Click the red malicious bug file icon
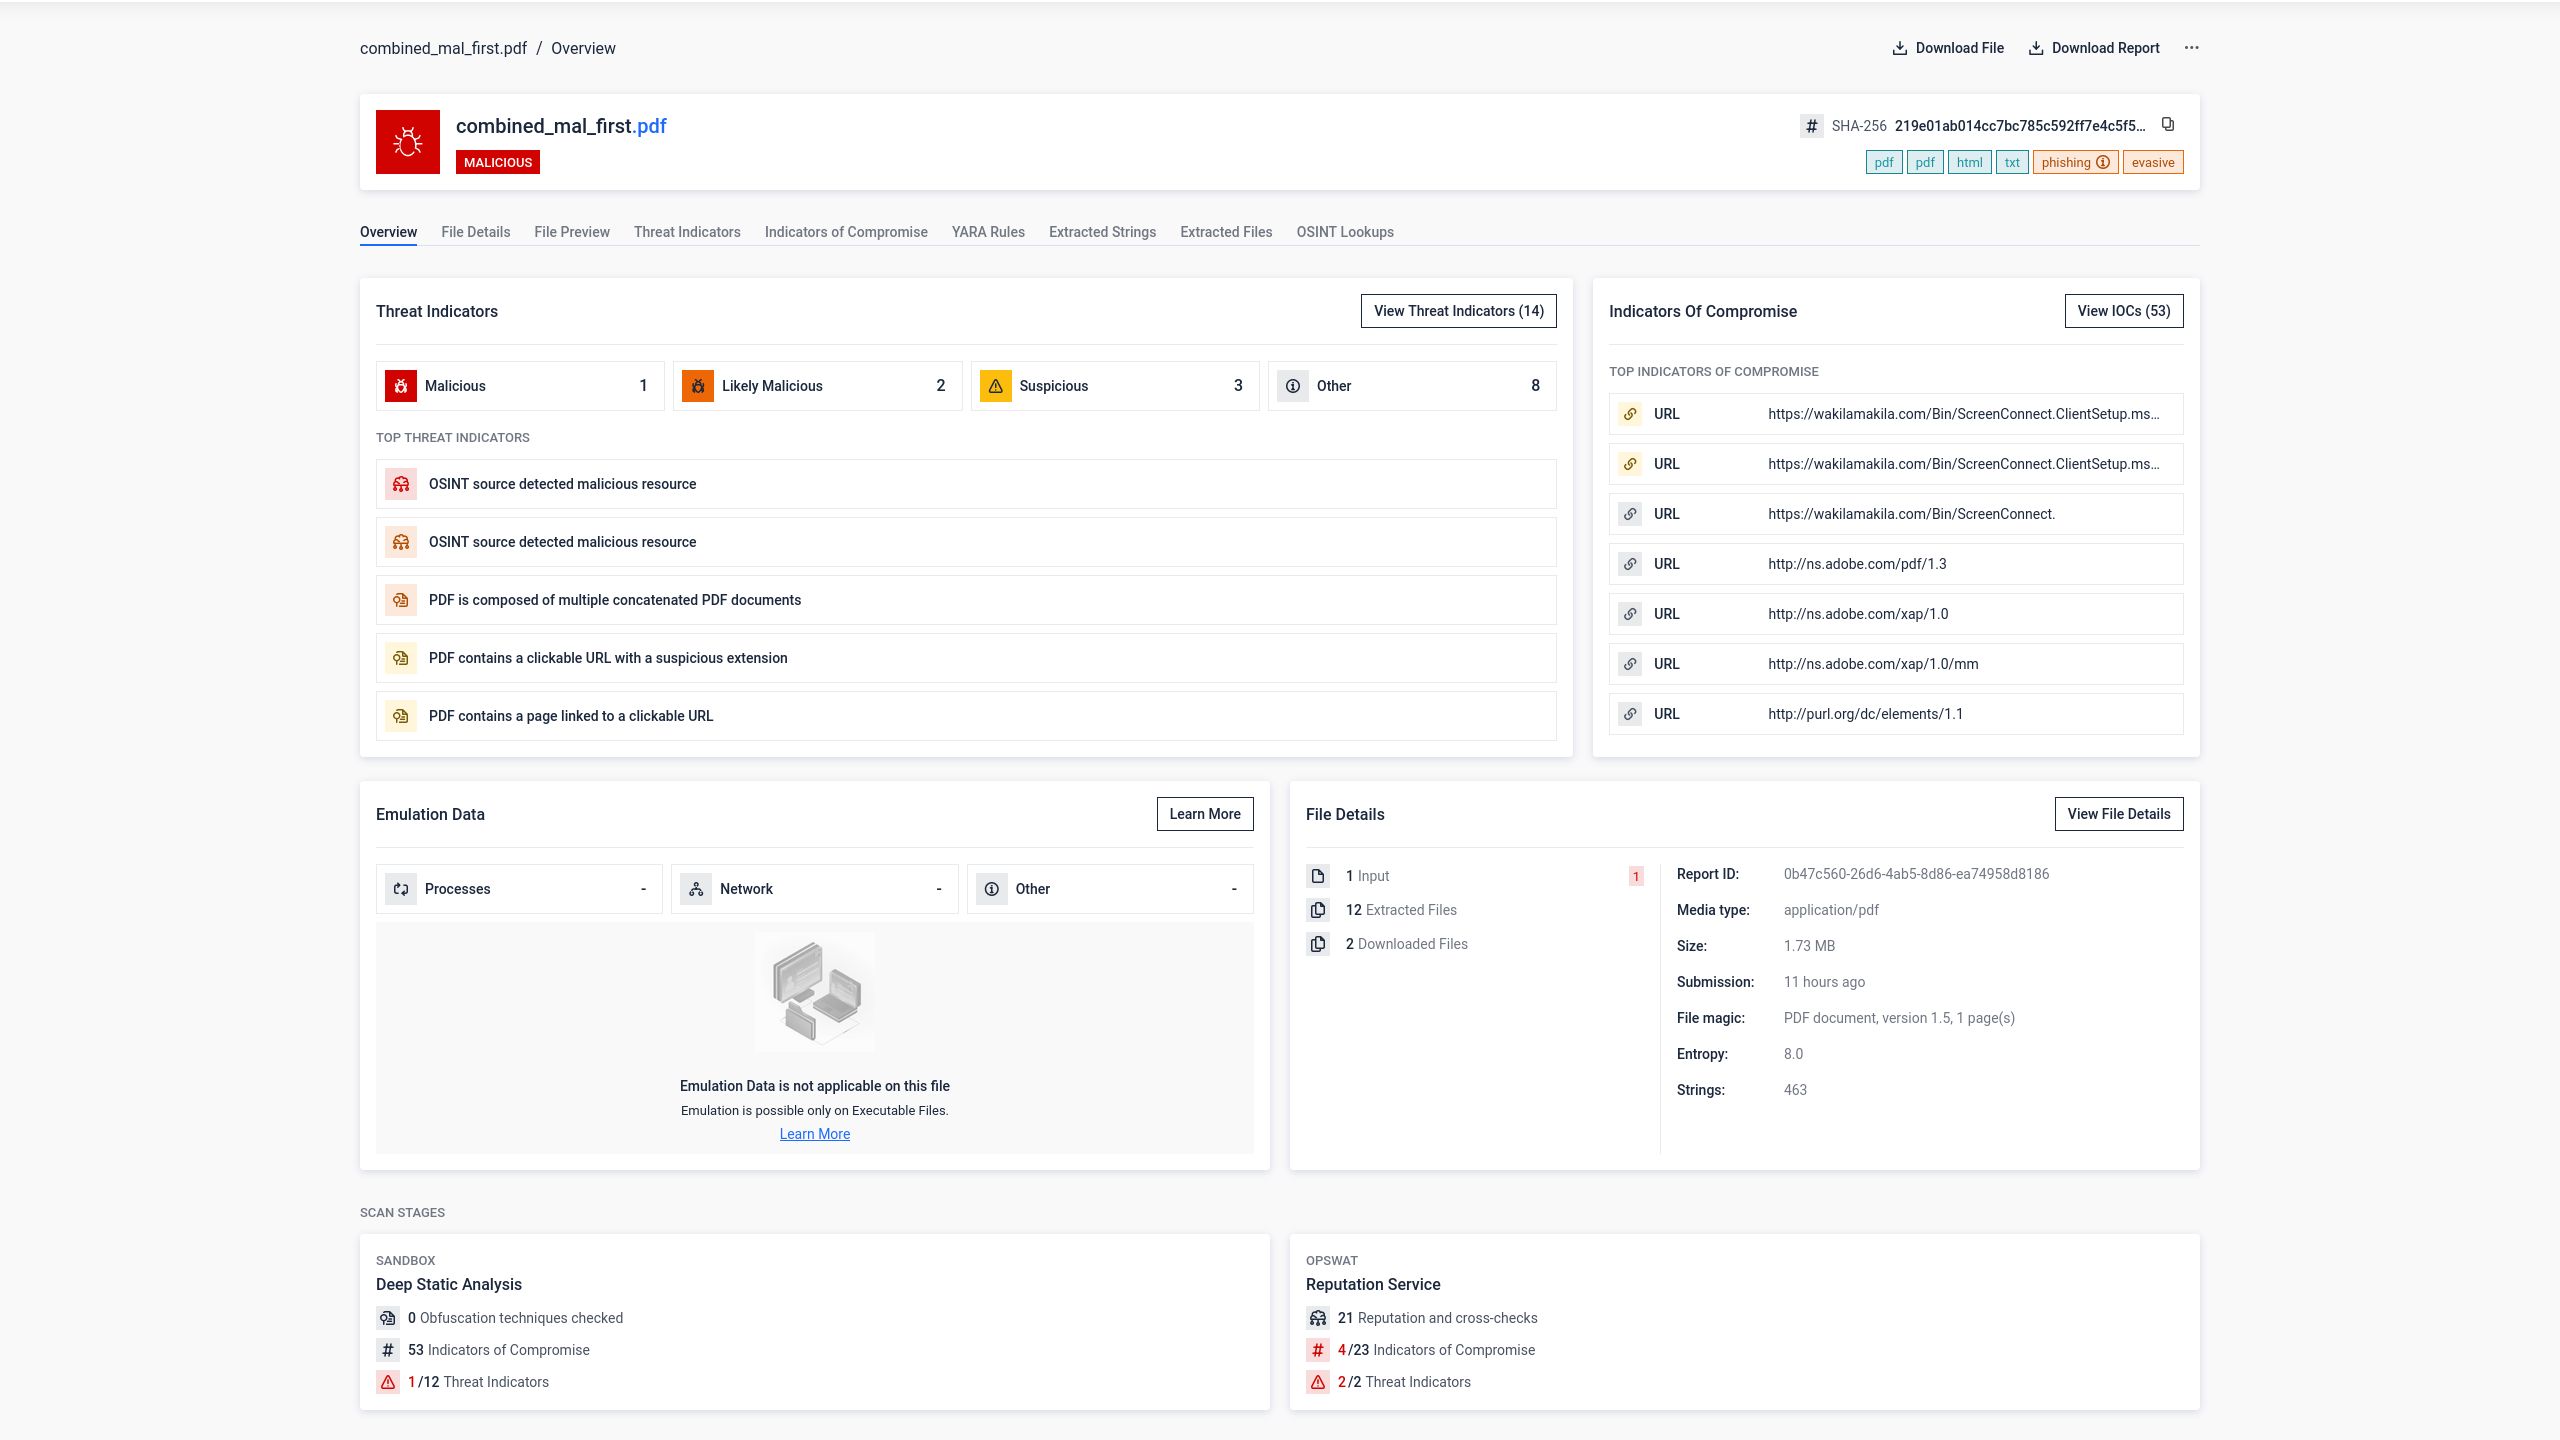 (407, 142)
